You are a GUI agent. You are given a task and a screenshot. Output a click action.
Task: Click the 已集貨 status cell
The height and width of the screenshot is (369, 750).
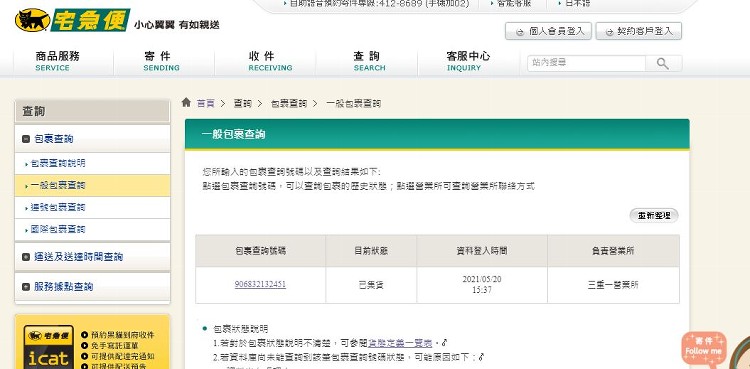[371, 285]
